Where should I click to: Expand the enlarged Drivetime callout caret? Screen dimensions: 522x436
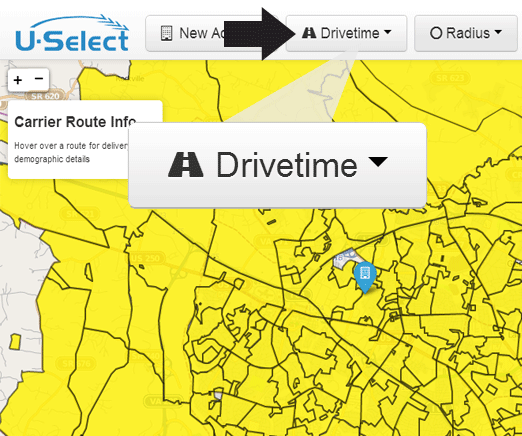(378, 162)
